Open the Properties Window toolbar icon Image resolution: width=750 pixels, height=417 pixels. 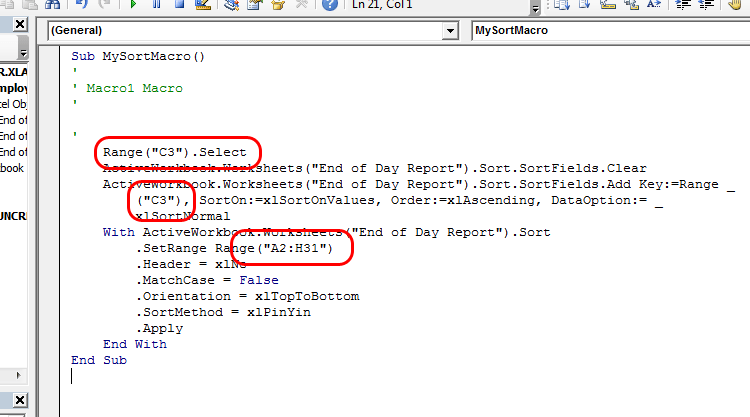click(x=255, y=5)
